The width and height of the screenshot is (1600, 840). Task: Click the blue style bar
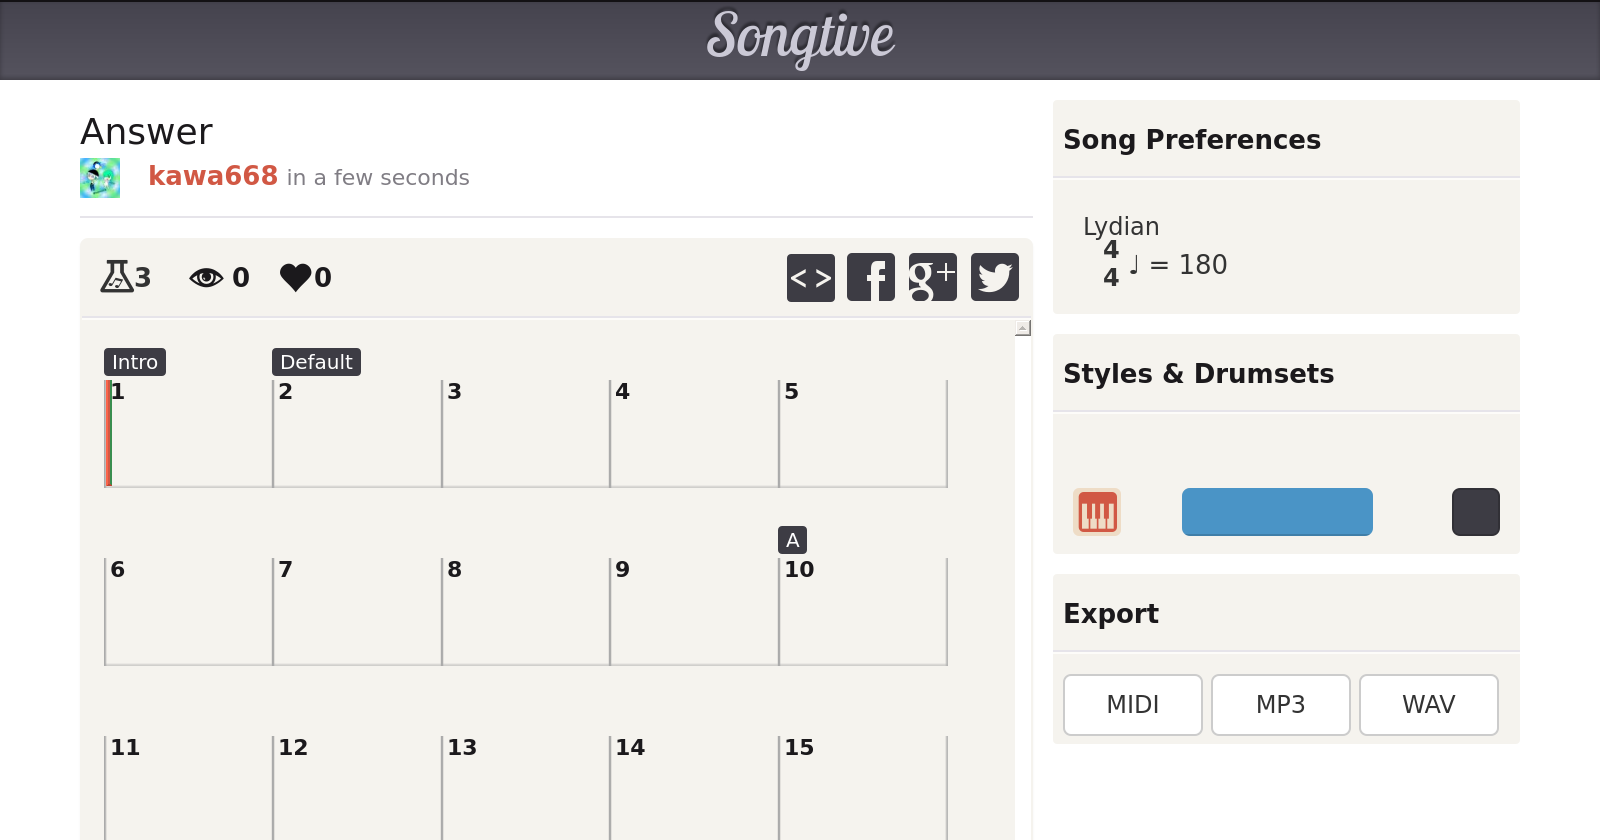pyautogui.click(x=1277, y=512)
